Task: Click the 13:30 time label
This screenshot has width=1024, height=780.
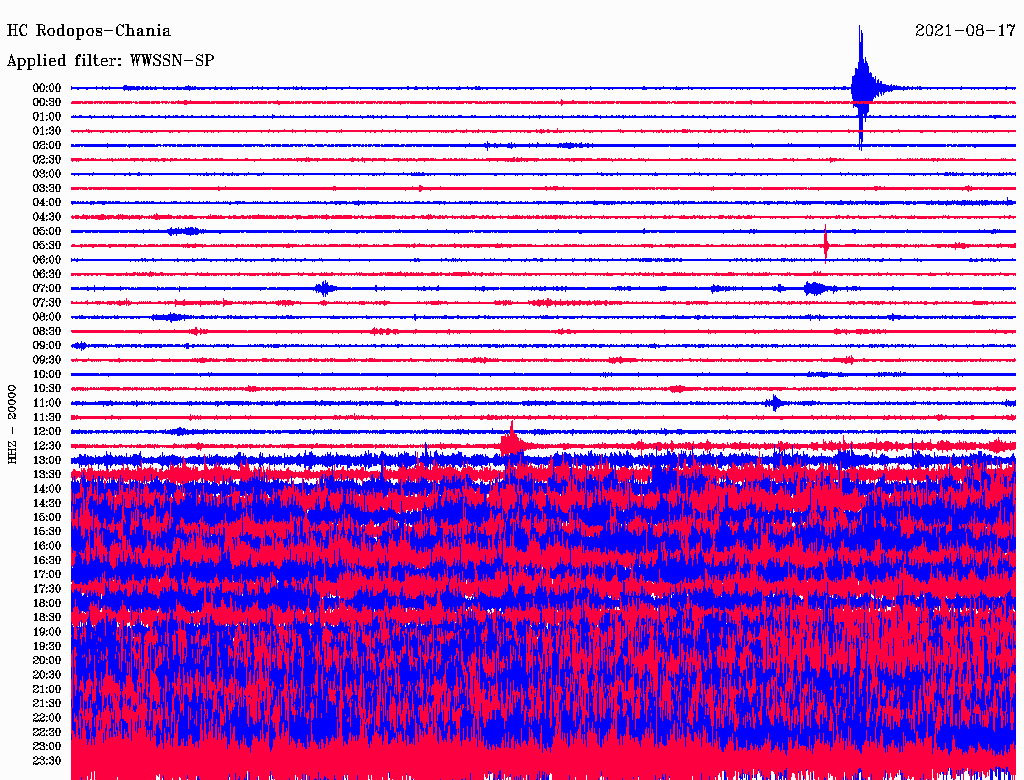Action: tap(47, 474)
